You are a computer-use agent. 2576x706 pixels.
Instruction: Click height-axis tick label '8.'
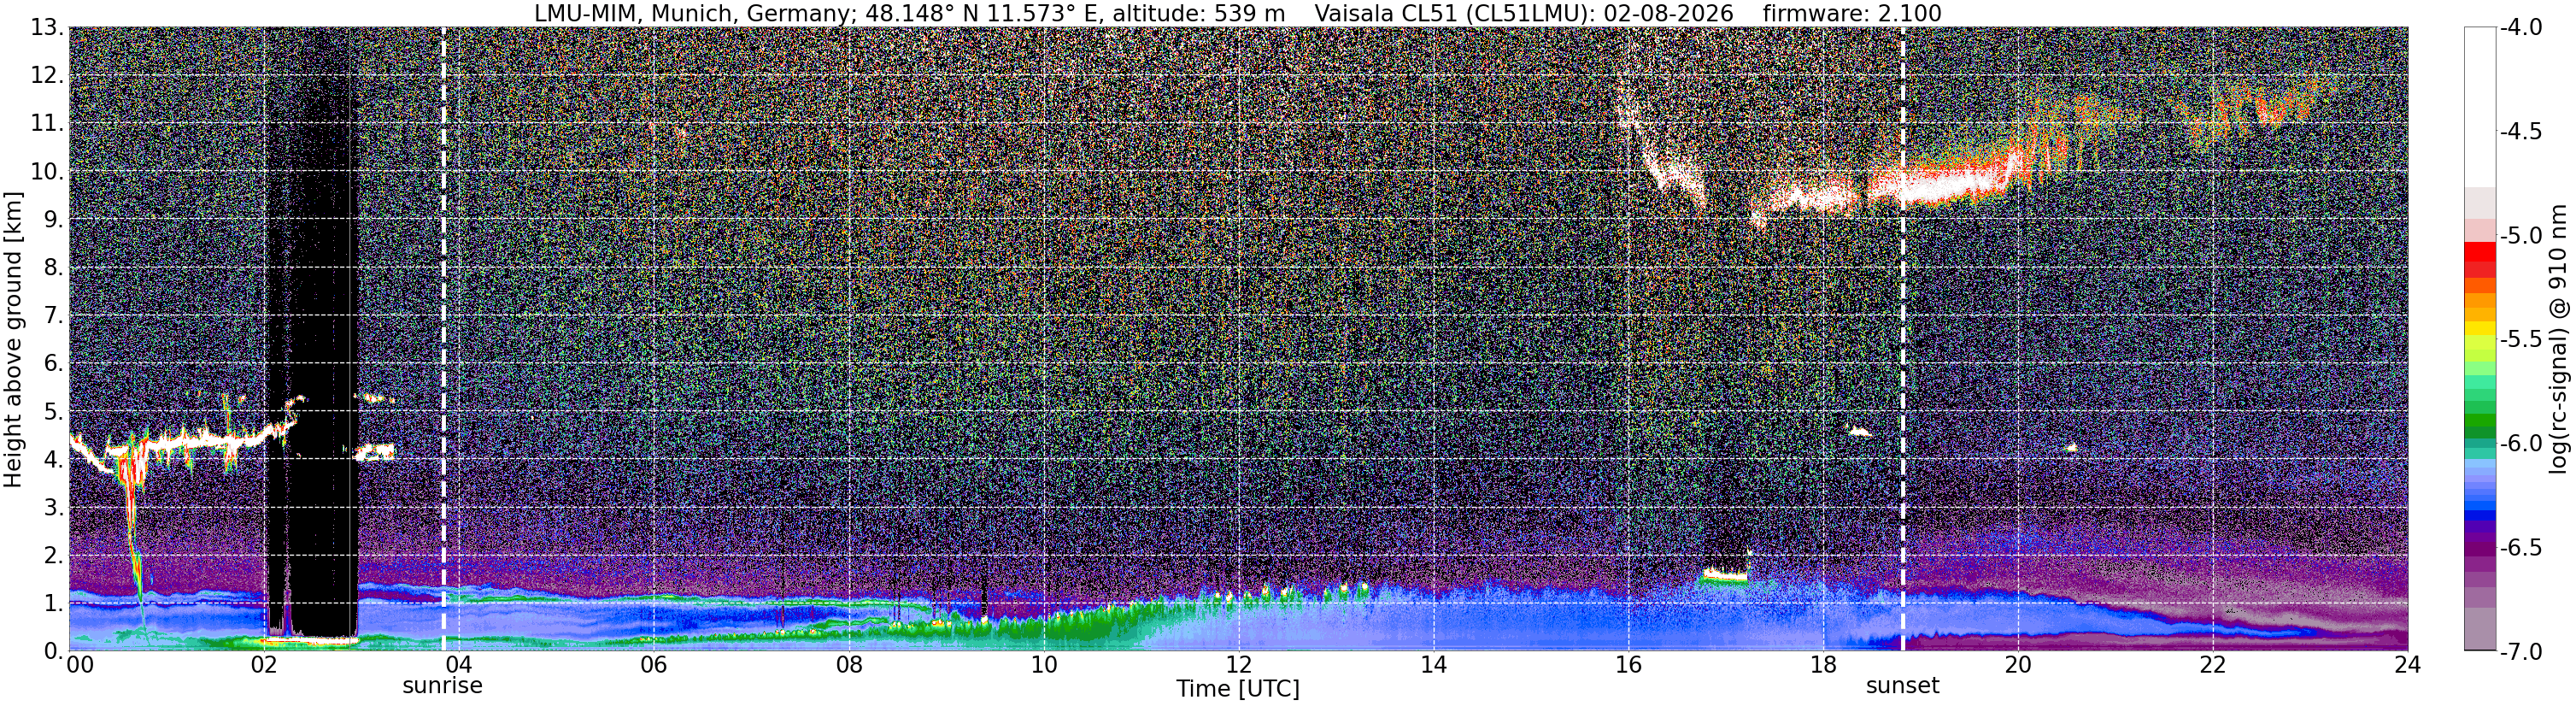point(54,268)
